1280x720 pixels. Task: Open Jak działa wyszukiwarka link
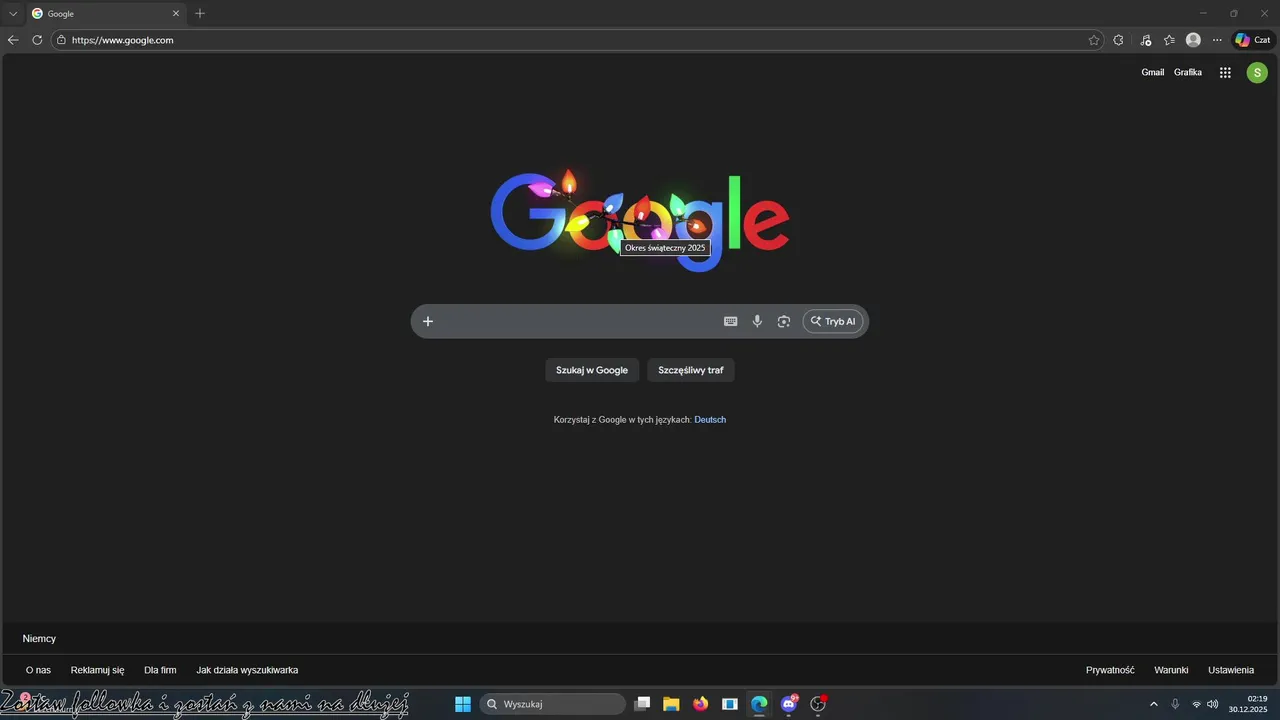pos(247,670)
